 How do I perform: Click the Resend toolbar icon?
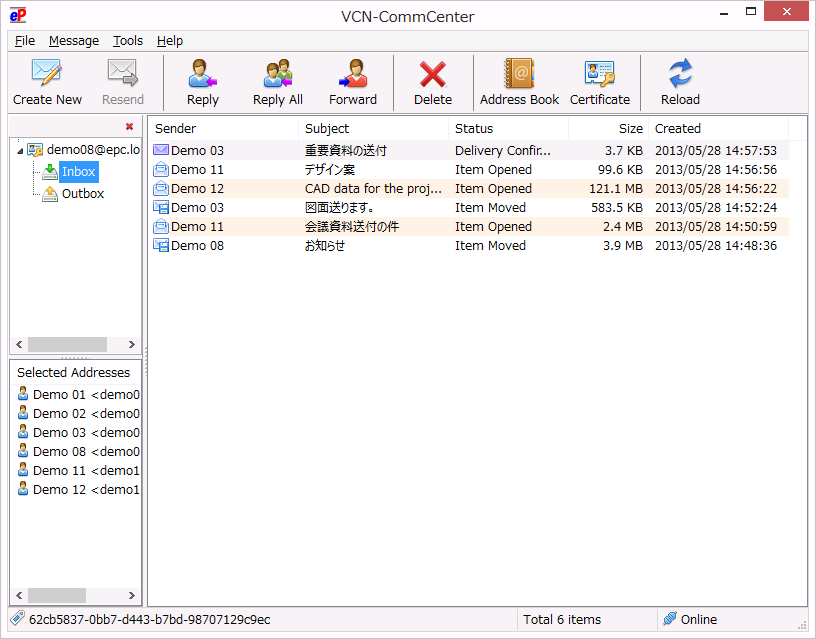coord(122,73)
